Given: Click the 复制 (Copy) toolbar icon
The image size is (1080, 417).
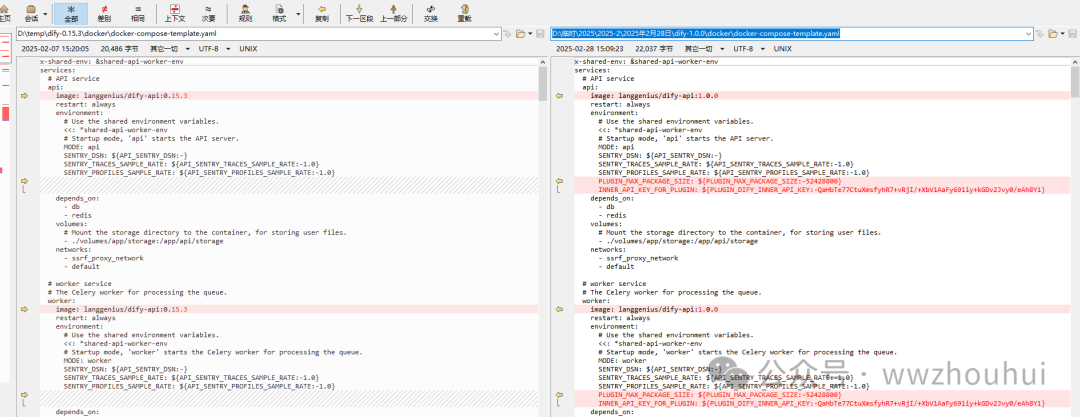Looking at the screenshot, I should click(321, 12).
